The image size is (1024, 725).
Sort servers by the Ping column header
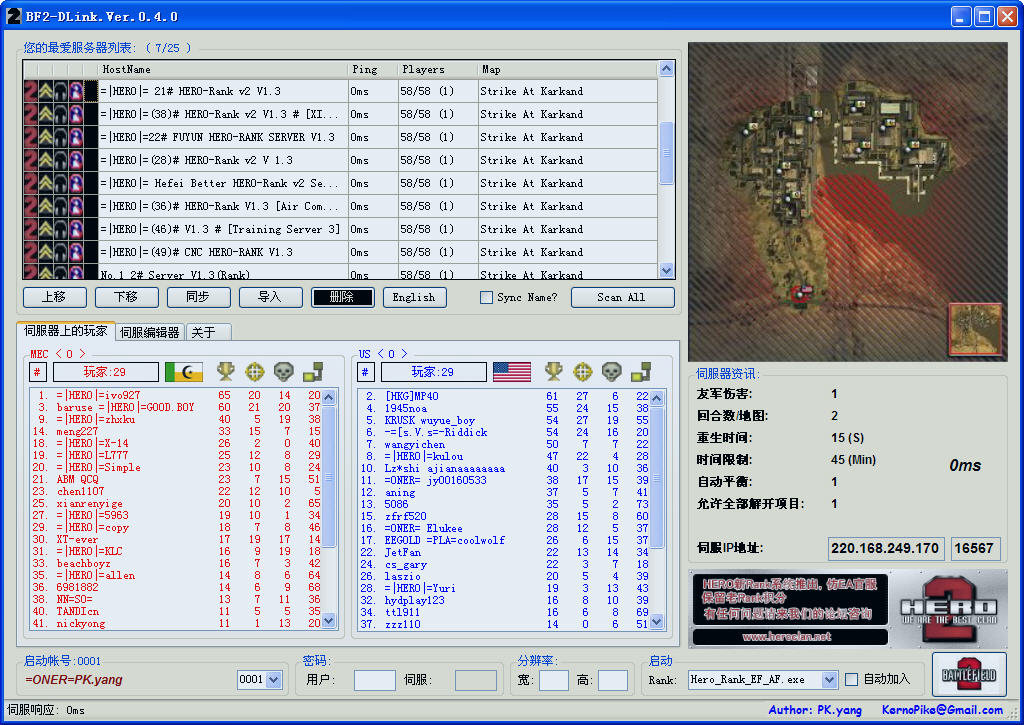coord(373,69)
